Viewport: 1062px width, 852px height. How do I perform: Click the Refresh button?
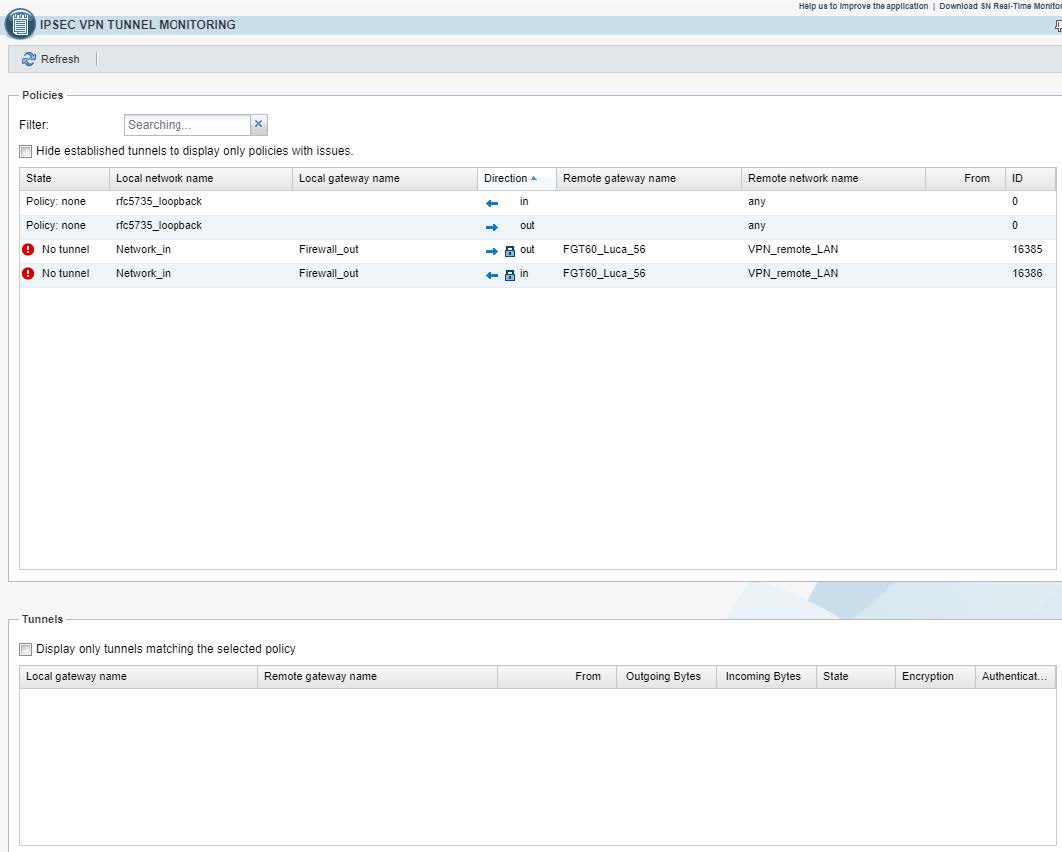[51, 60]
